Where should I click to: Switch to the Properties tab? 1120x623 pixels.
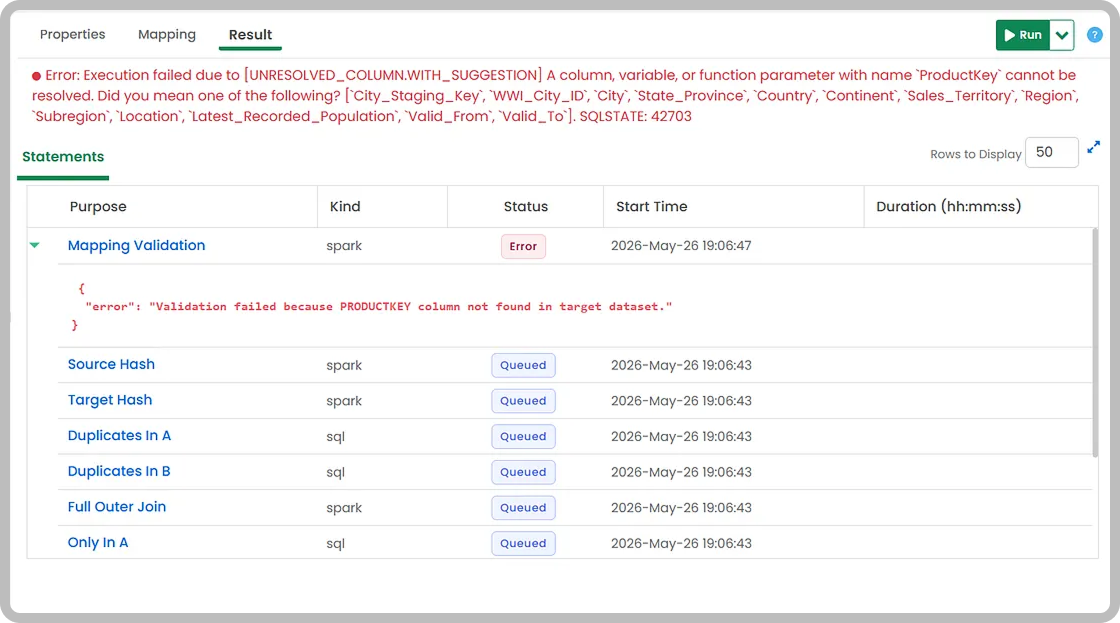(x=72, y=34)
